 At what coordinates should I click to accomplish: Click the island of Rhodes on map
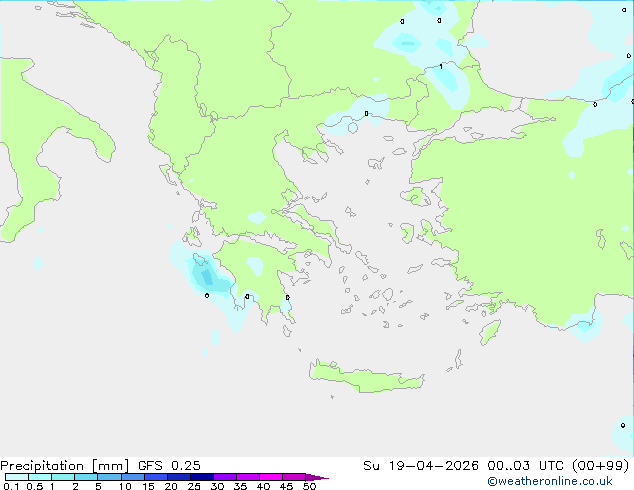[490, 332]
